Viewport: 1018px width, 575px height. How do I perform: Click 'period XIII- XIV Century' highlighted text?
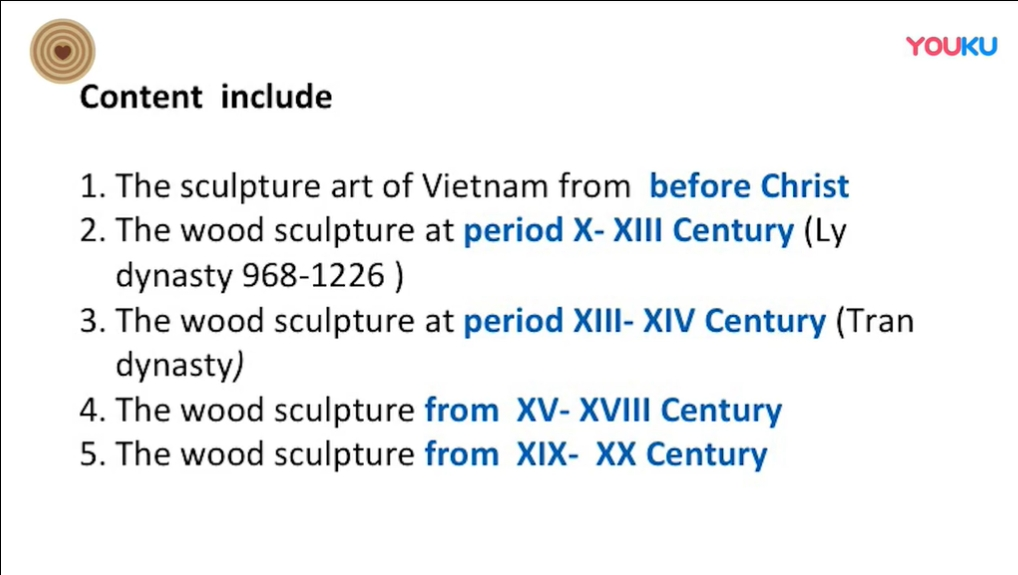[x=645, y=321]
